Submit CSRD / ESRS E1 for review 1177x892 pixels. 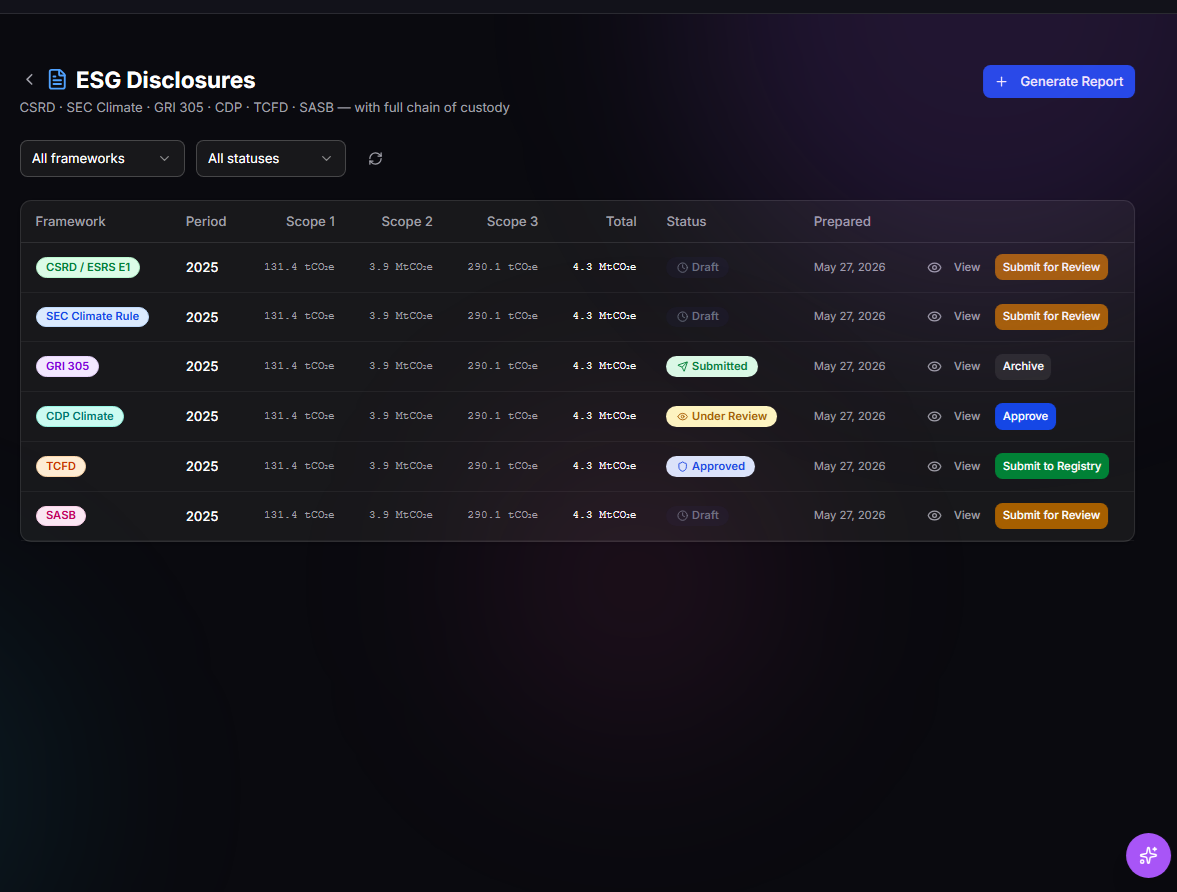tap(1051, 267)
